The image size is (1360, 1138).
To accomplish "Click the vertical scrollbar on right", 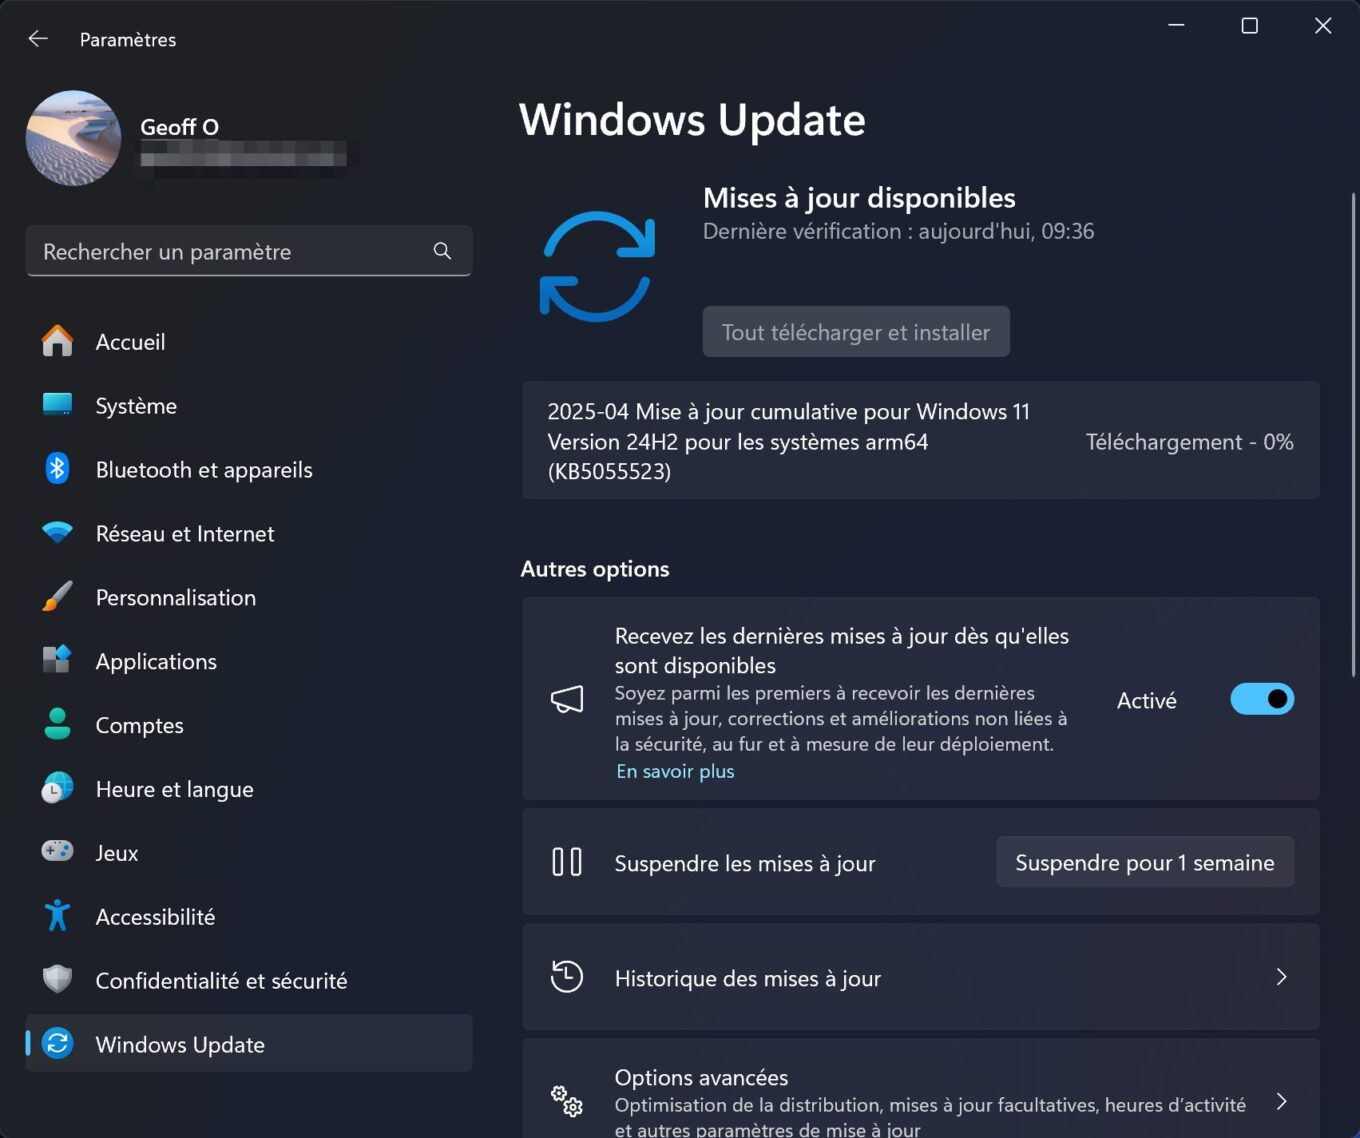I will coord(1353,435).
